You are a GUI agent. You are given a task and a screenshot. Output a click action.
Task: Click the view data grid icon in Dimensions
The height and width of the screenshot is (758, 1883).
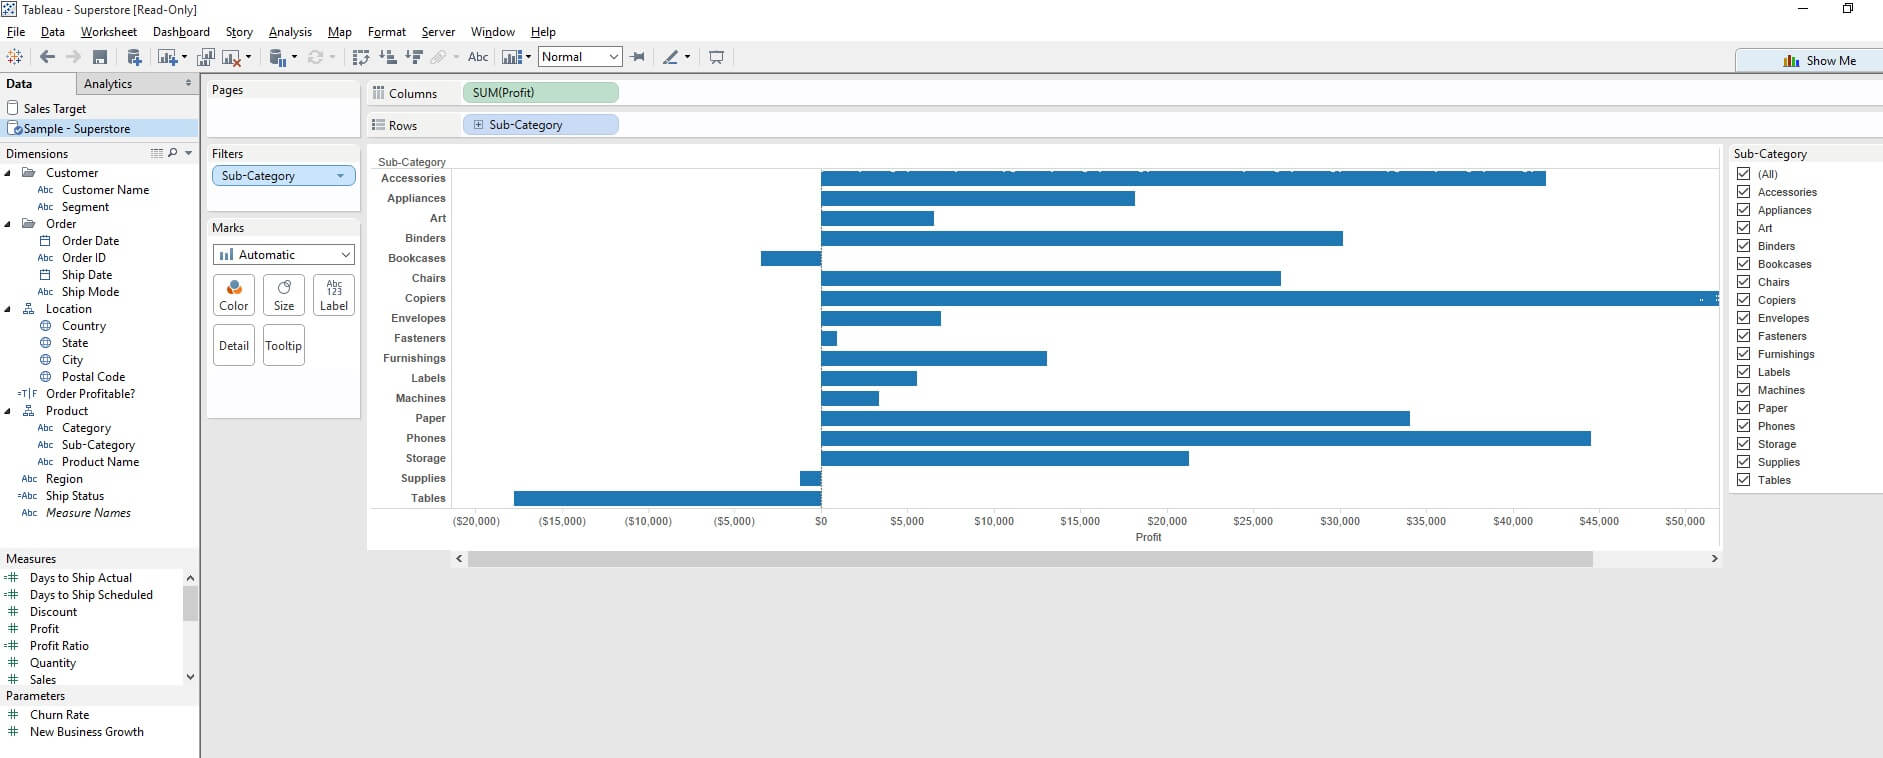156,153
